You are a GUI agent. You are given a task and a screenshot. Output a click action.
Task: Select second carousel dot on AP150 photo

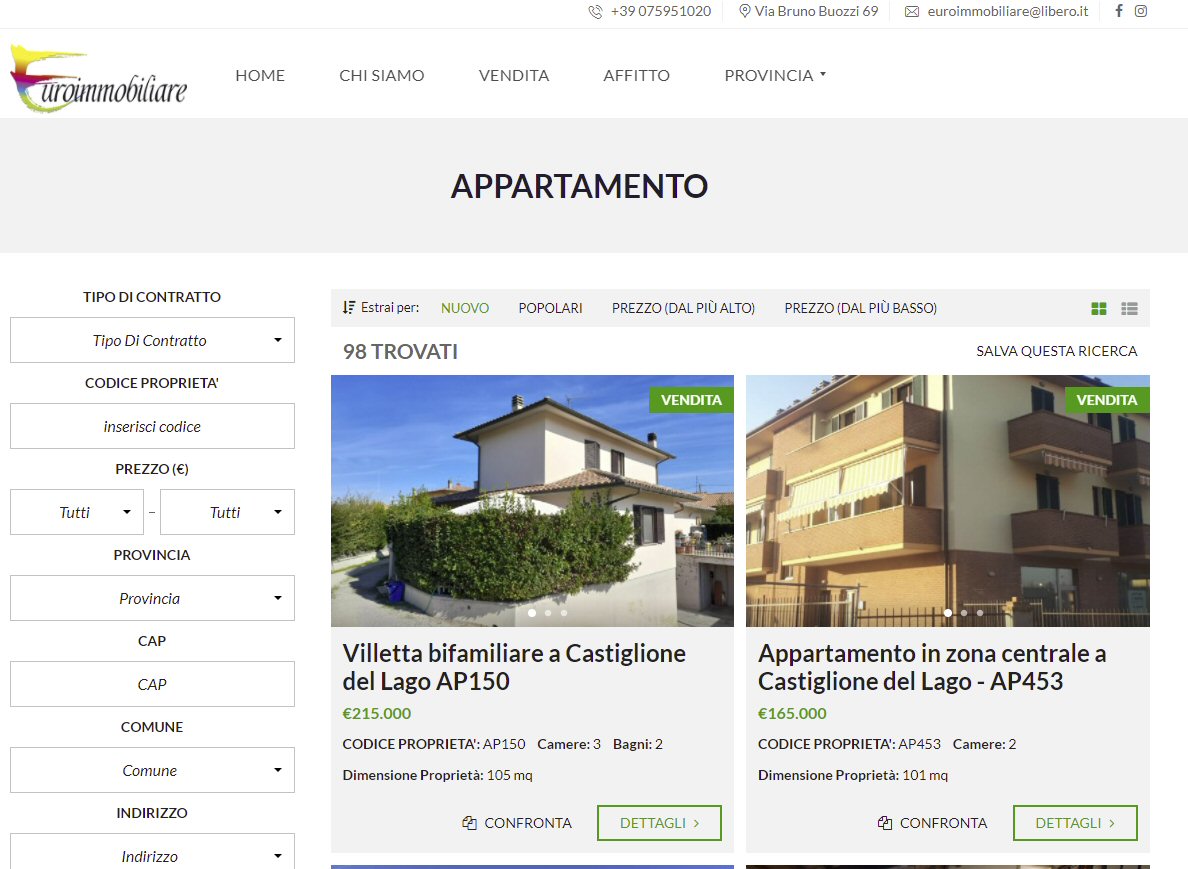[548, 613]
